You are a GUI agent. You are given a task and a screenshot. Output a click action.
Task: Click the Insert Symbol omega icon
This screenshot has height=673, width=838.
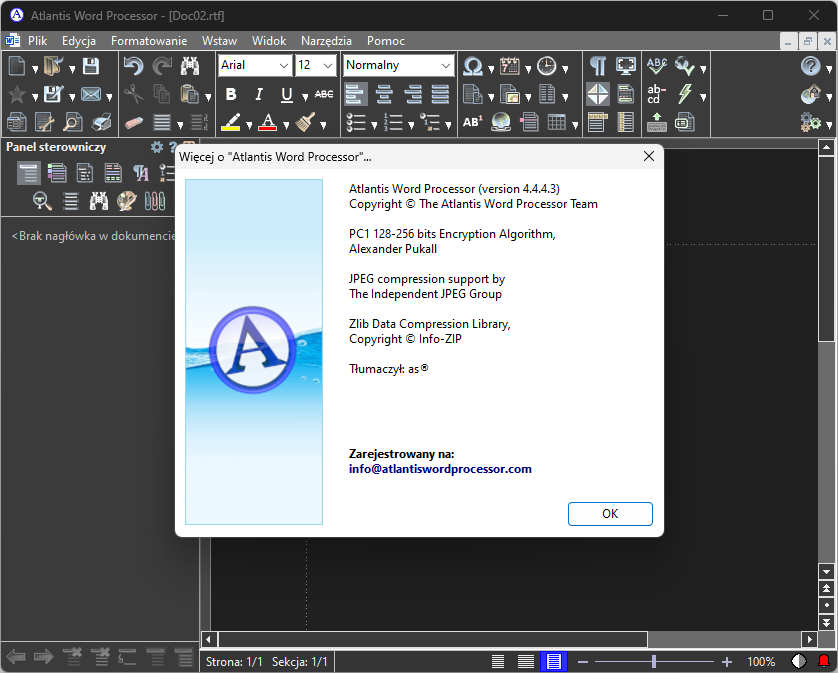[x=472, y=66]
